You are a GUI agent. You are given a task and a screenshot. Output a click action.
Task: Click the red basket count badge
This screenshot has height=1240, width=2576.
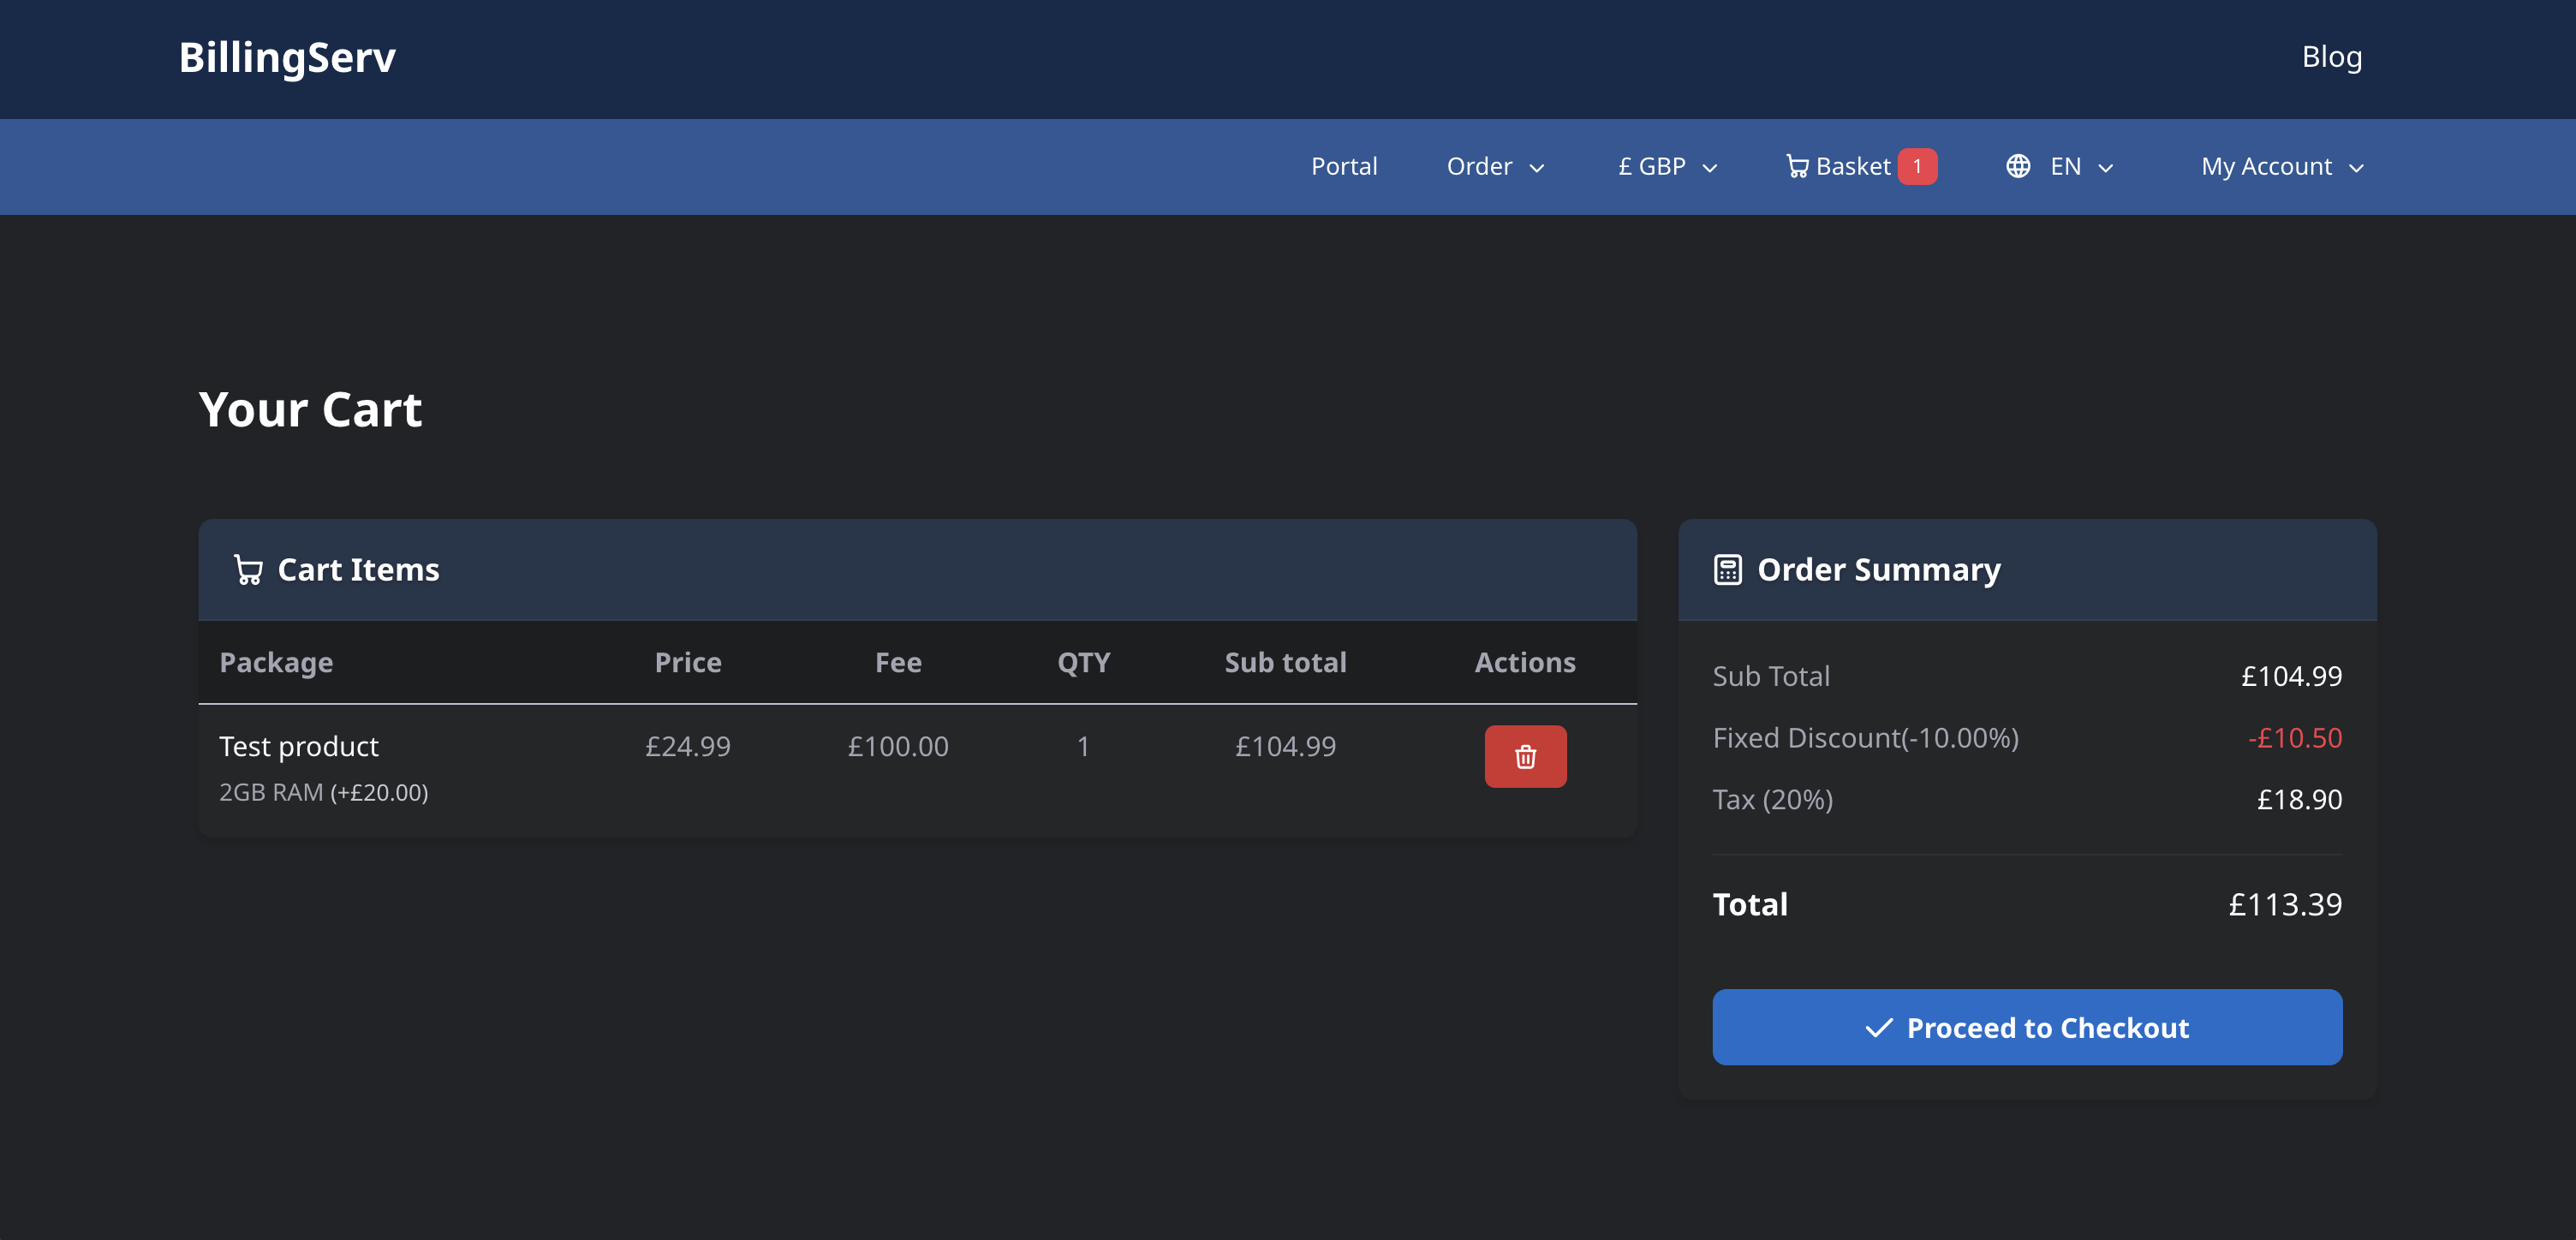pos(1916,167)
